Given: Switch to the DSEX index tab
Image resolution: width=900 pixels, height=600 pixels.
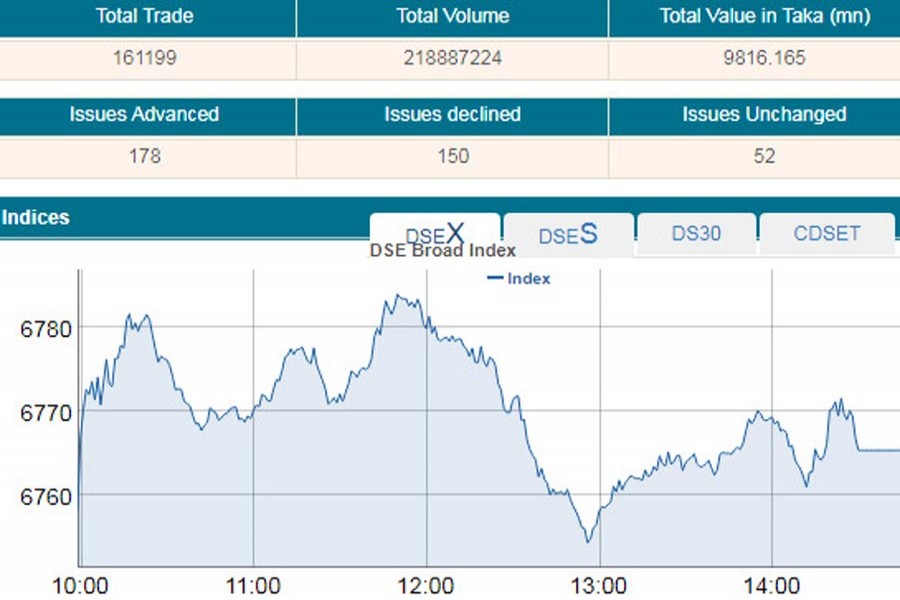Looking at the screenshot, I should point(435,233).
